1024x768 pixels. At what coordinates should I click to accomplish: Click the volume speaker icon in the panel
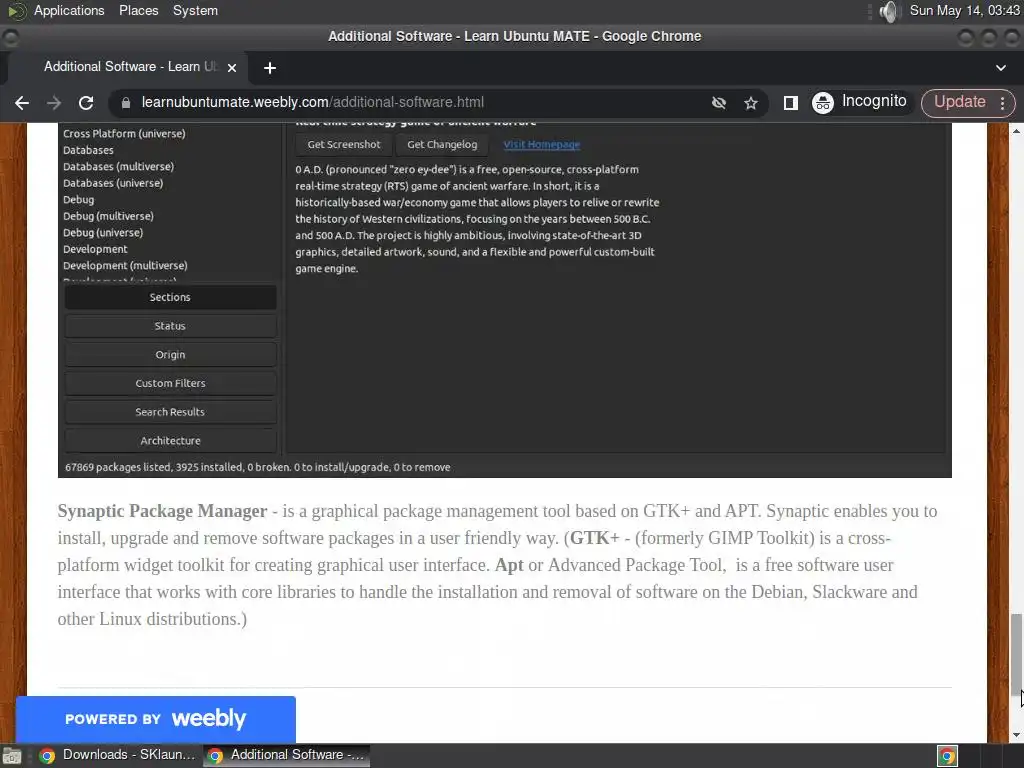click(x=889, y=11)
